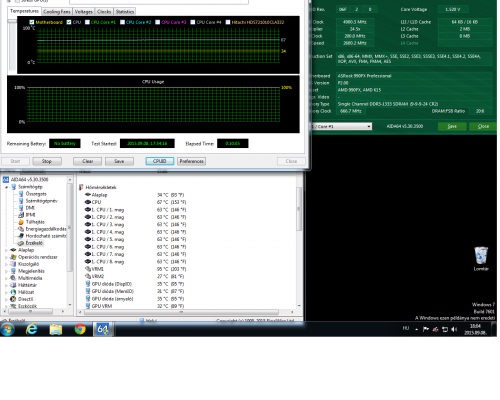The width and height of the screenshot is (500, 400).
Task: Open the IPMI tree entry icon
Action: (x=21, y=215)
